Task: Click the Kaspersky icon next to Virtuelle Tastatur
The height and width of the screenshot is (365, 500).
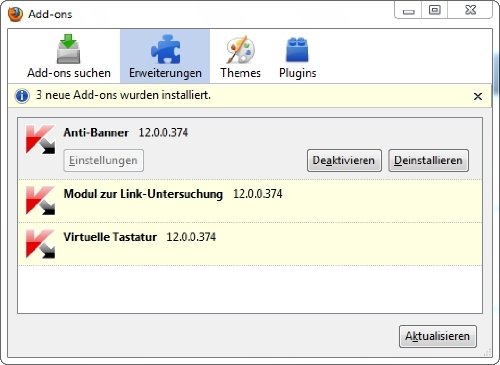Action: [40, 244]
